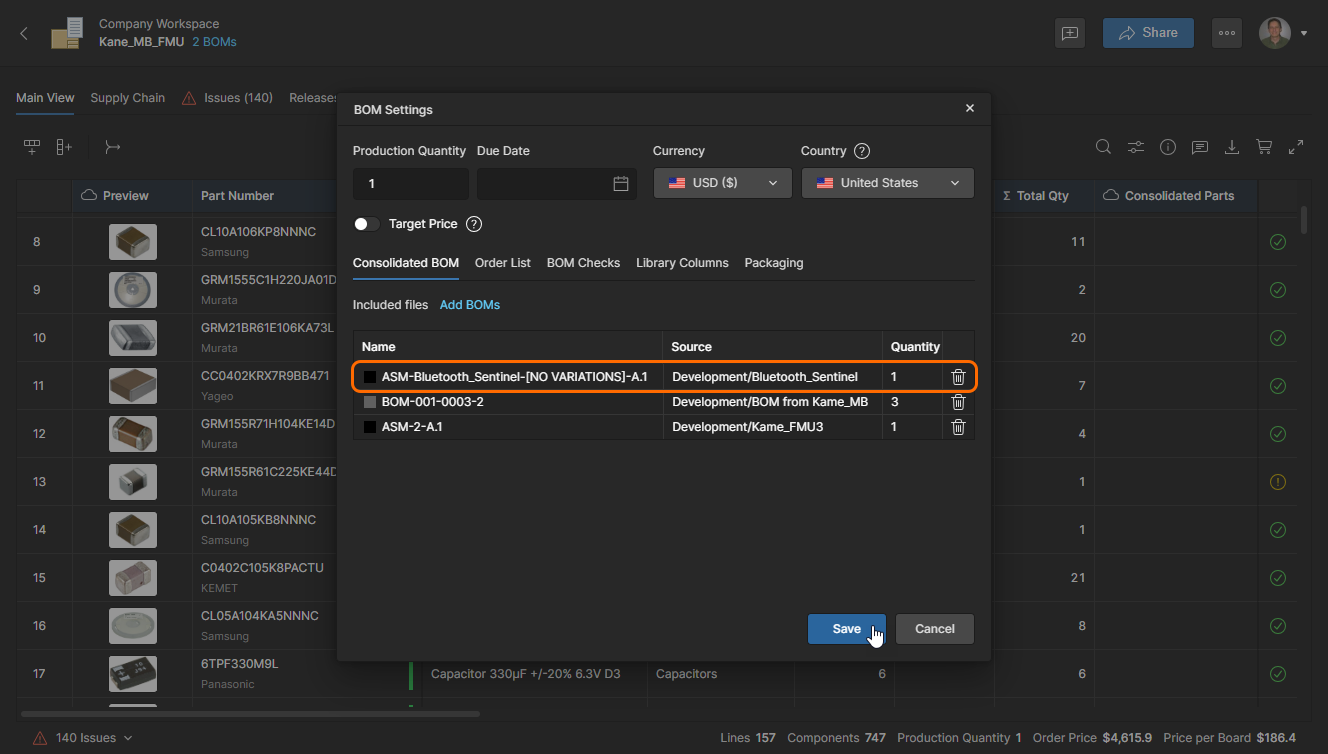Switch to the BOM Checks tab
The width and height of the screenshot is (1328, 754).
click(x=583, y=263)
